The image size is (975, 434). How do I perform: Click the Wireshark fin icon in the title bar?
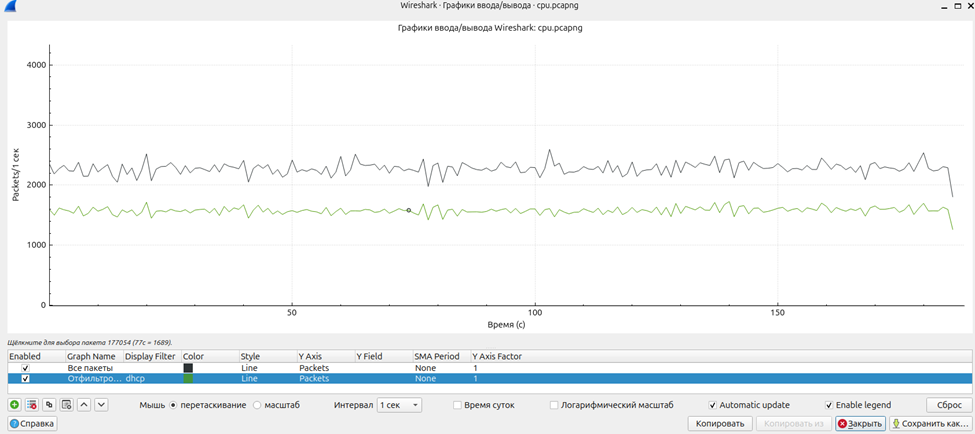[11, 6]
